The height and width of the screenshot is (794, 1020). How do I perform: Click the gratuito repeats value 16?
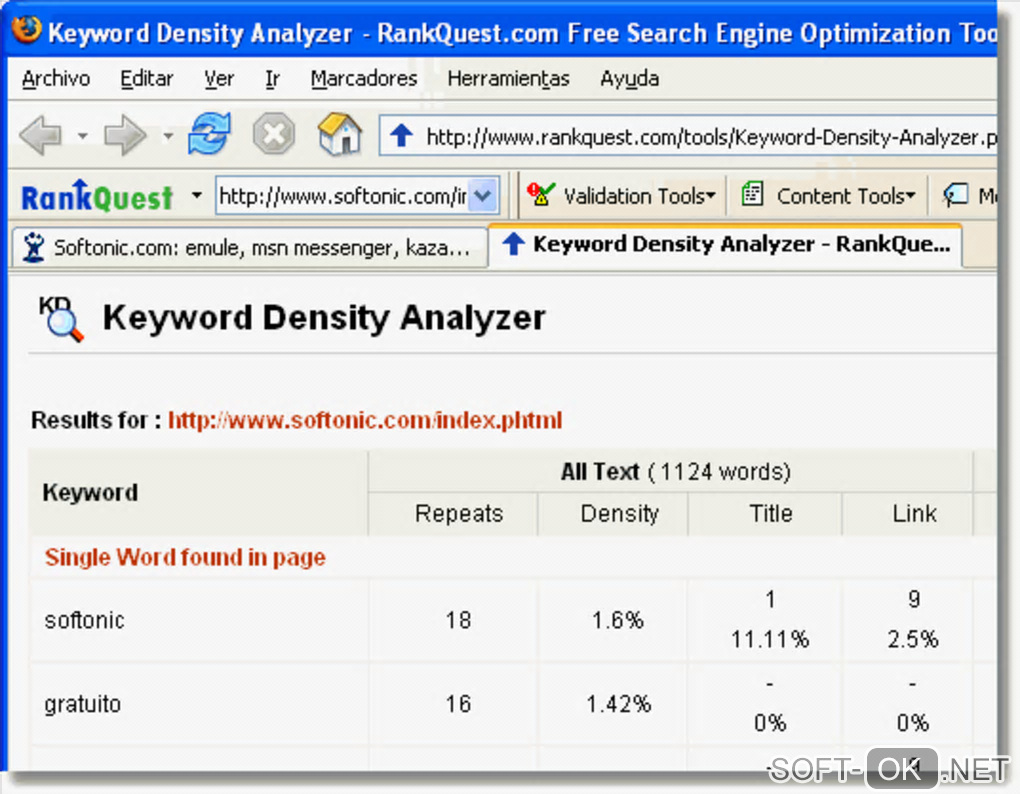pos(459,704)
